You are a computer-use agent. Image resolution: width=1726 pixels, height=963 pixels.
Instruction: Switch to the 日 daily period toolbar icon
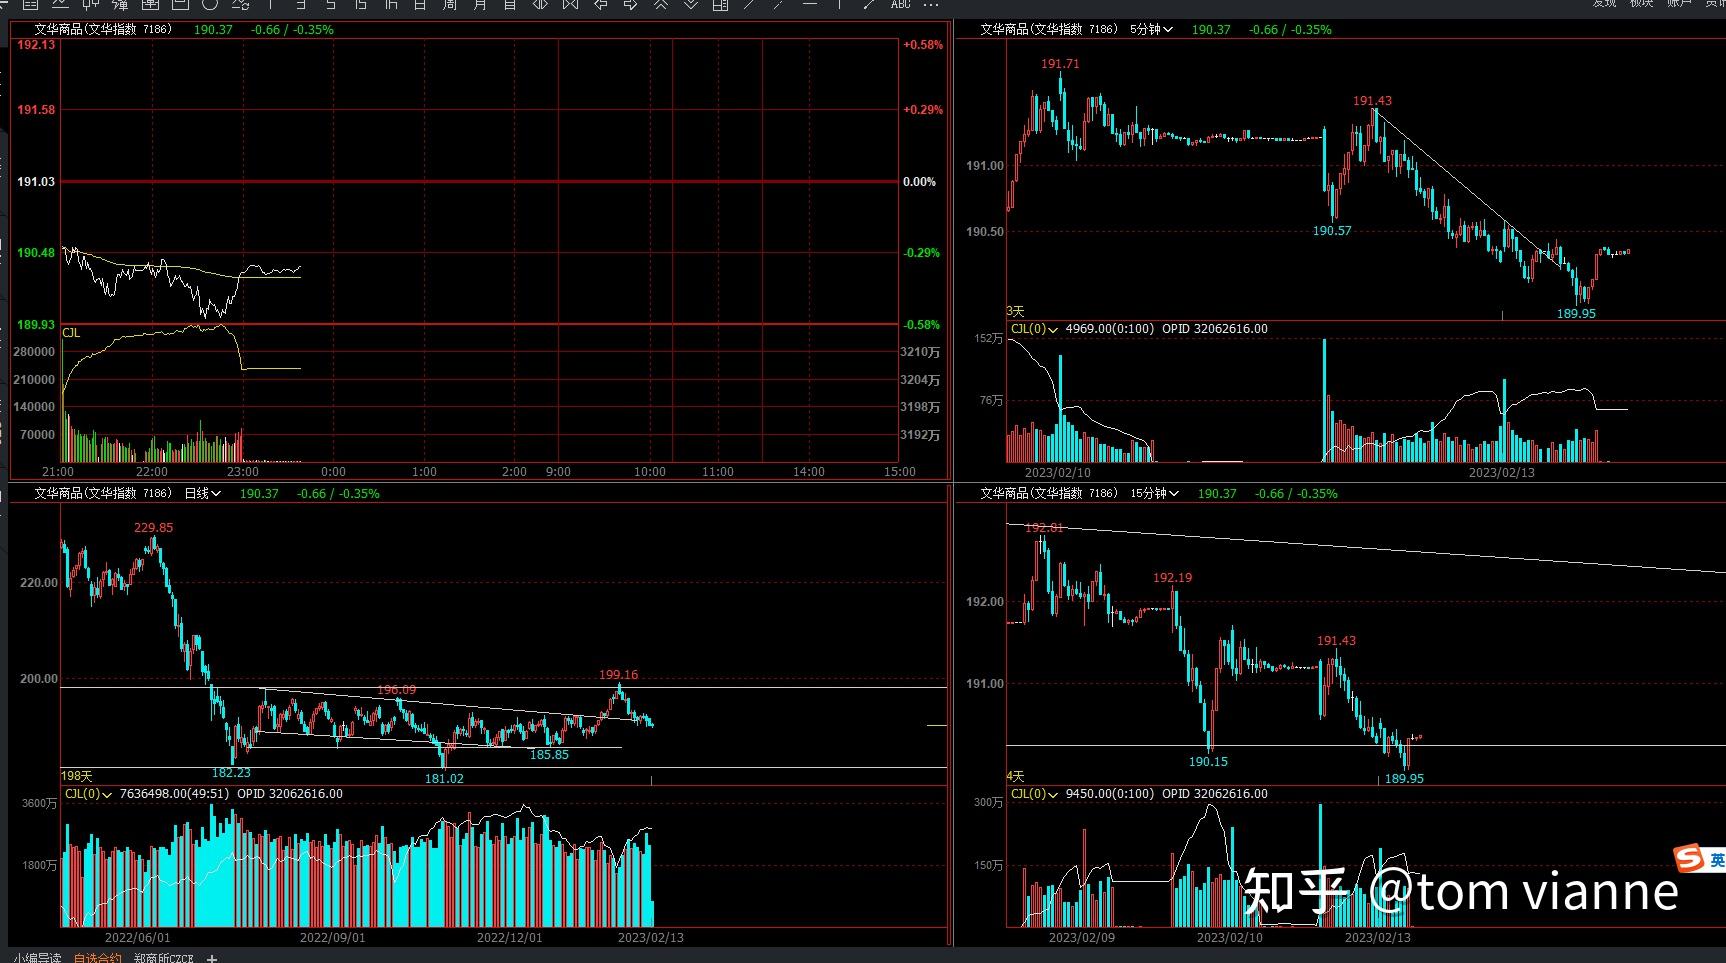pos(420,4)
